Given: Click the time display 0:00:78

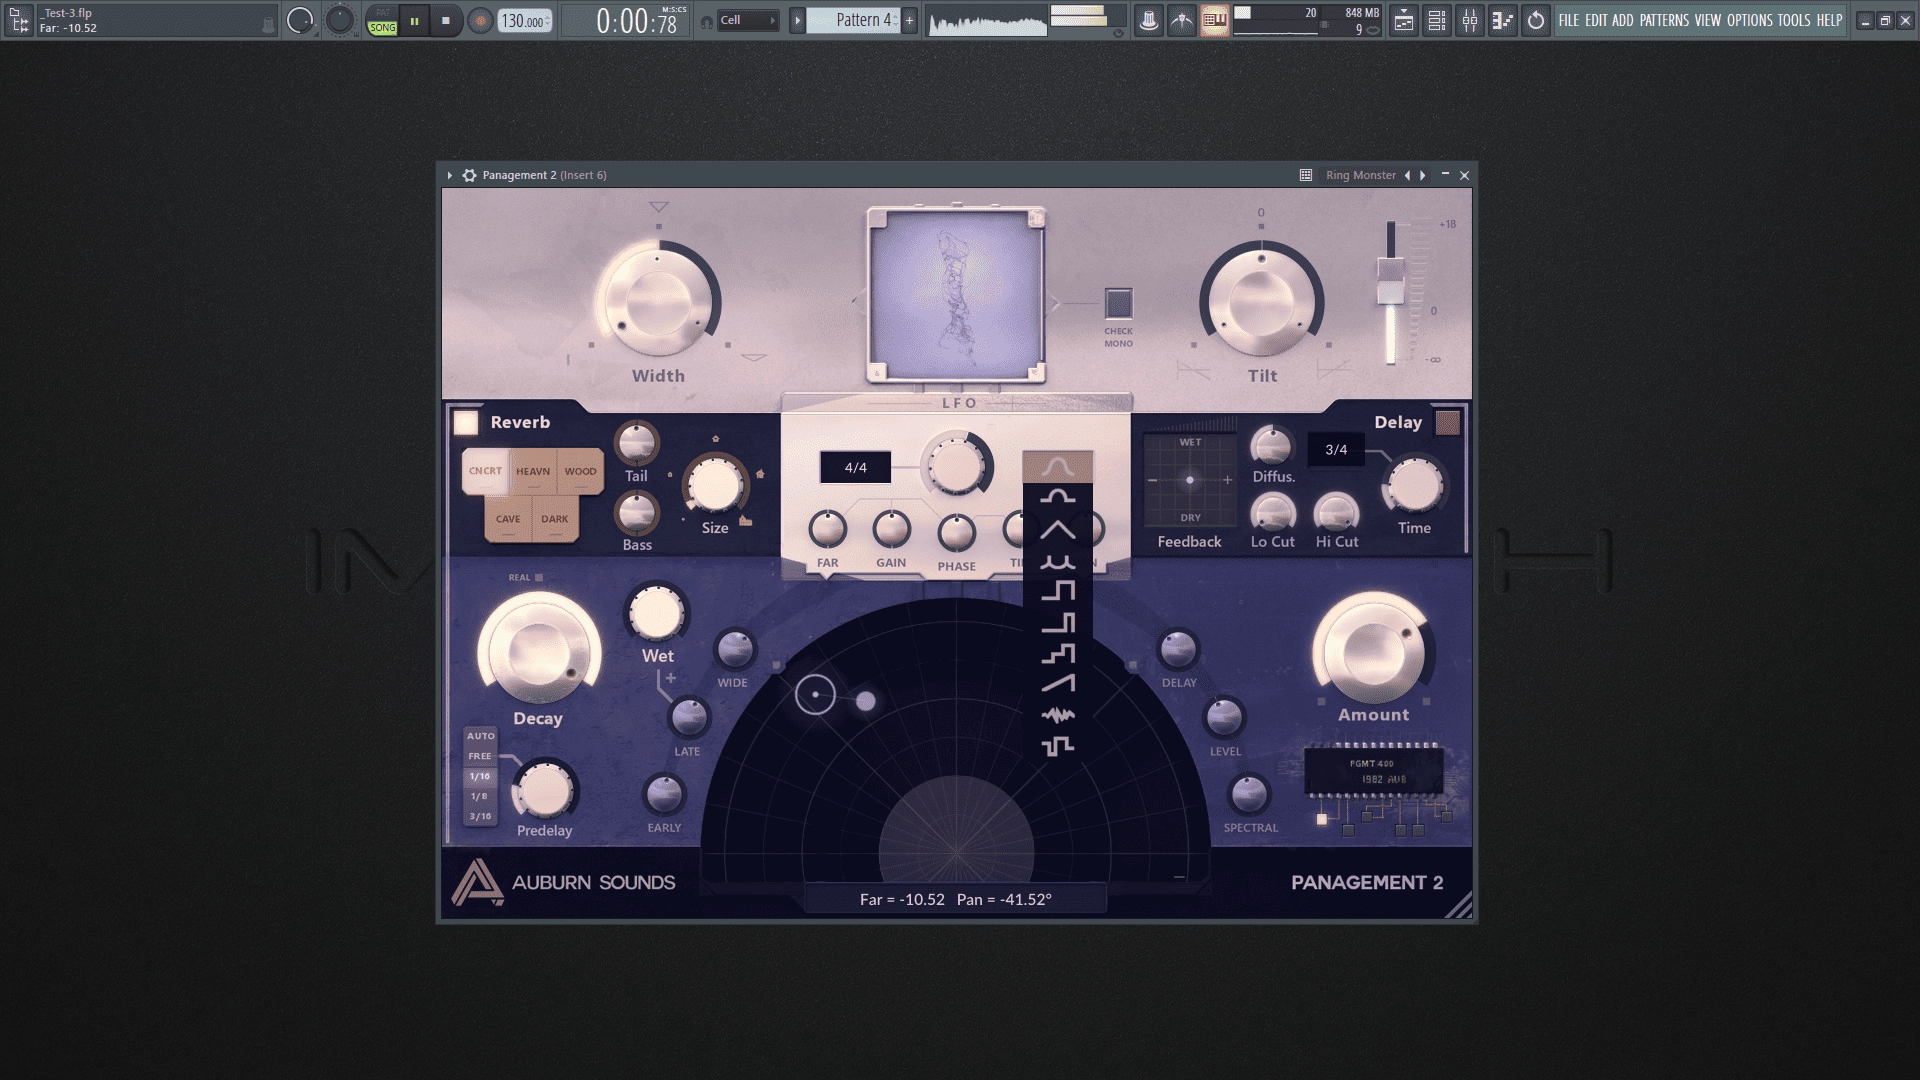Looking at the screenshot, I should pos(637,21).
